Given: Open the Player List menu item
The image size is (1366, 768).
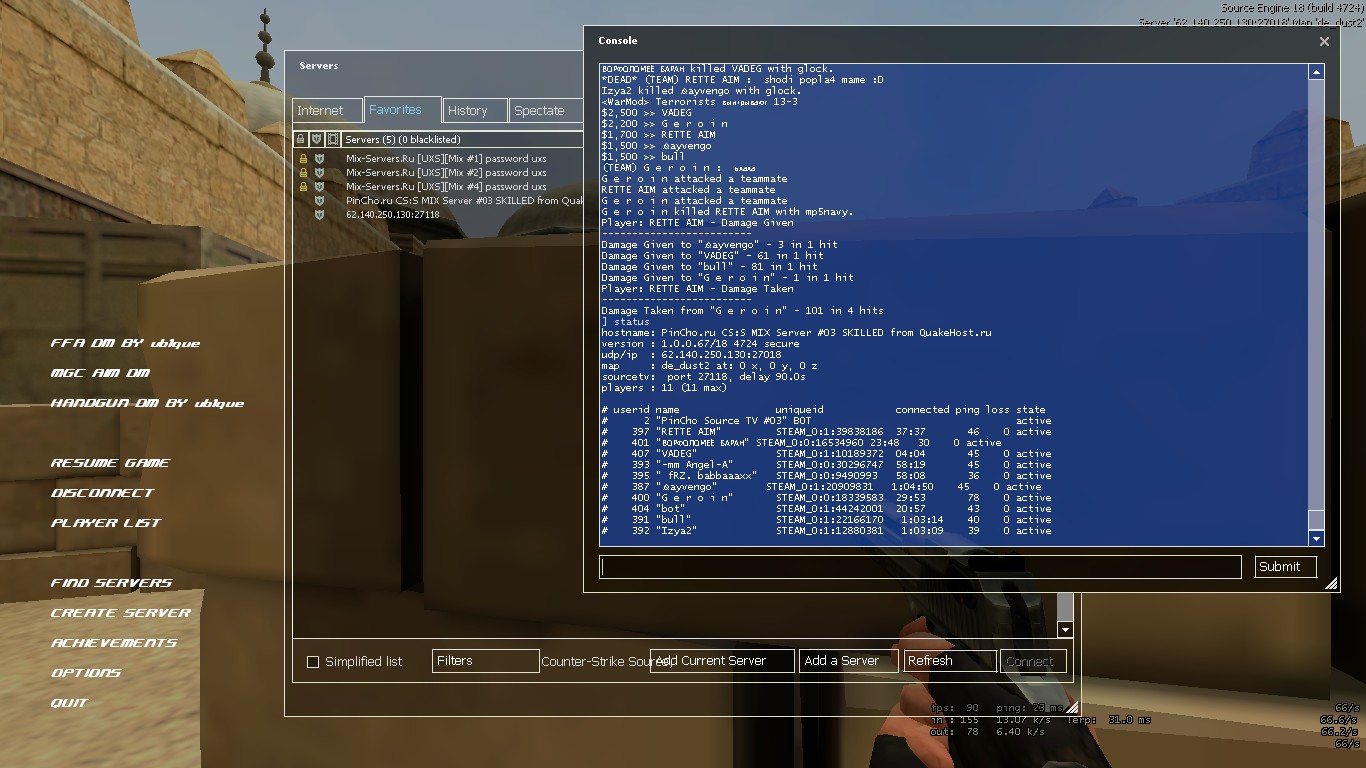Looking at the screenshot, I should click(106, 523).
